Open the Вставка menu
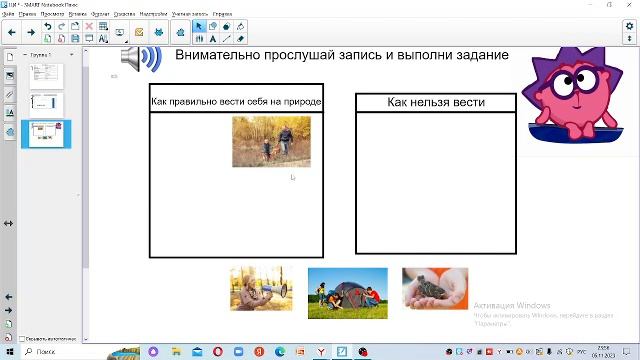This screenshot has width=640, height=360. pos(78,14)
